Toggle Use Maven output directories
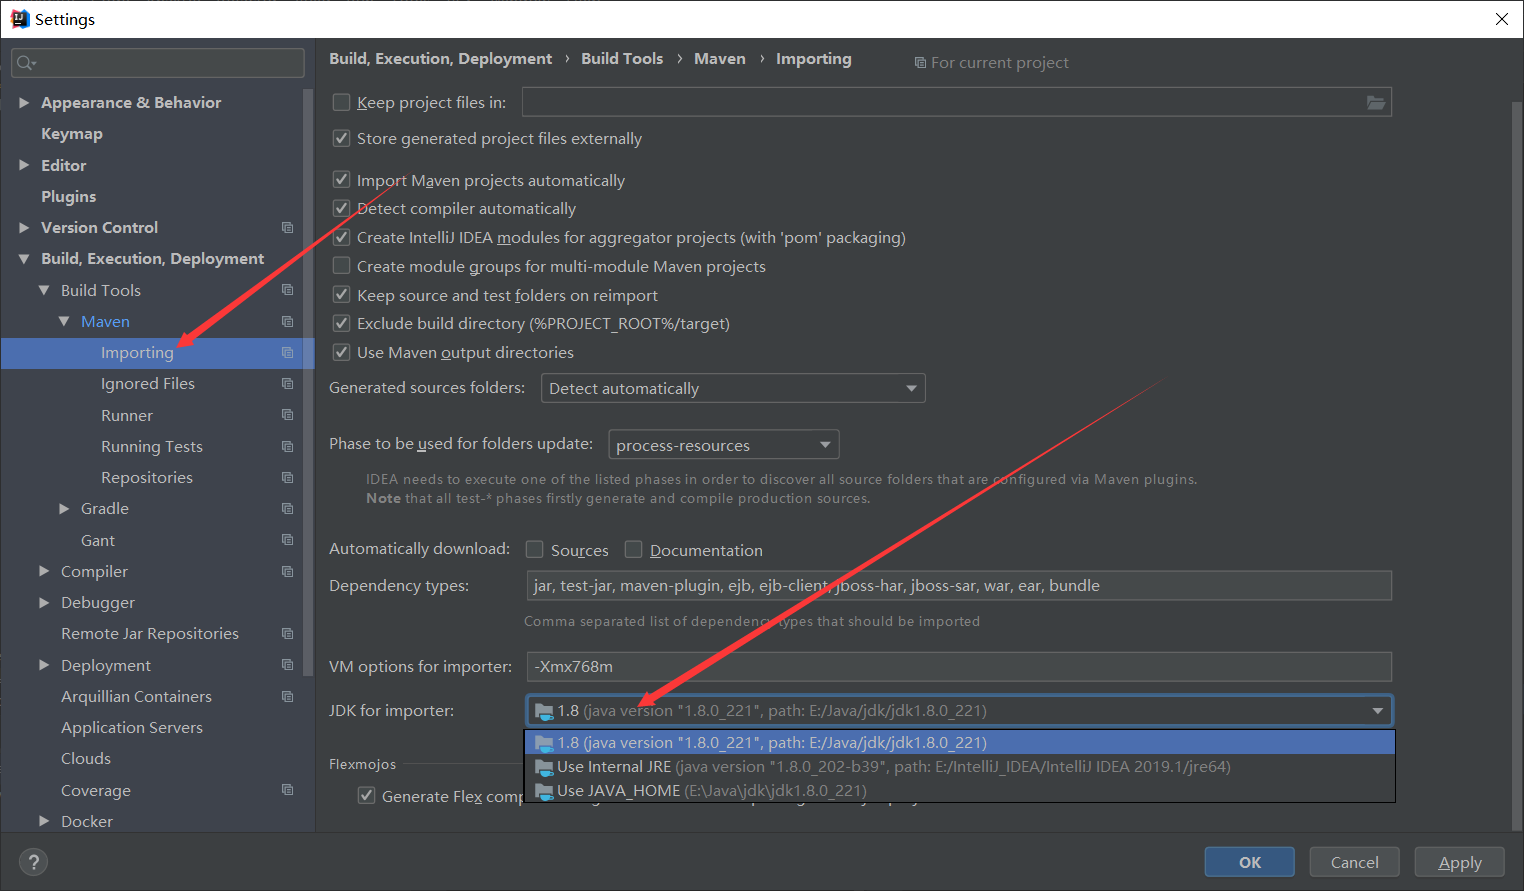Screen dimensions: 1524x891 click(341, 352)
